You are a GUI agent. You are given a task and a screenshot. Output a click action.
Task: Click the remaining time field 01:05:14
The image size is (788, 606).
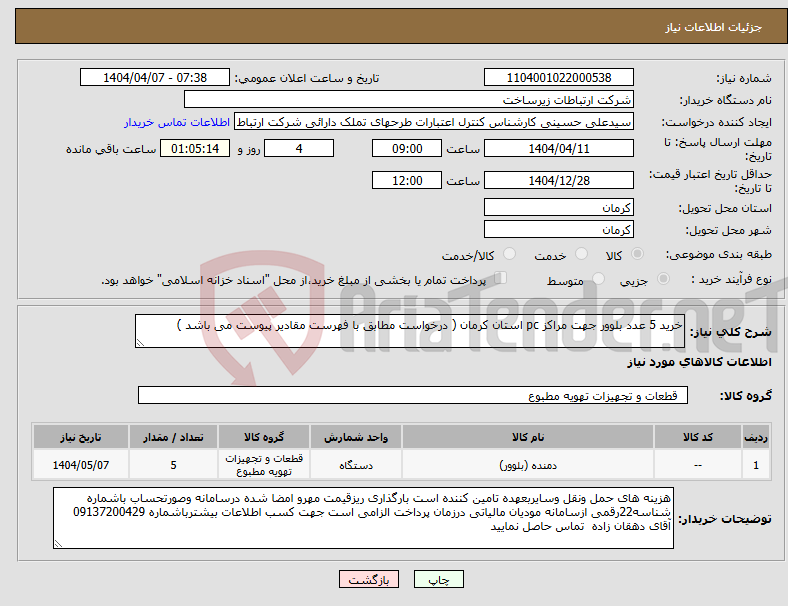[x=195, y=149]
